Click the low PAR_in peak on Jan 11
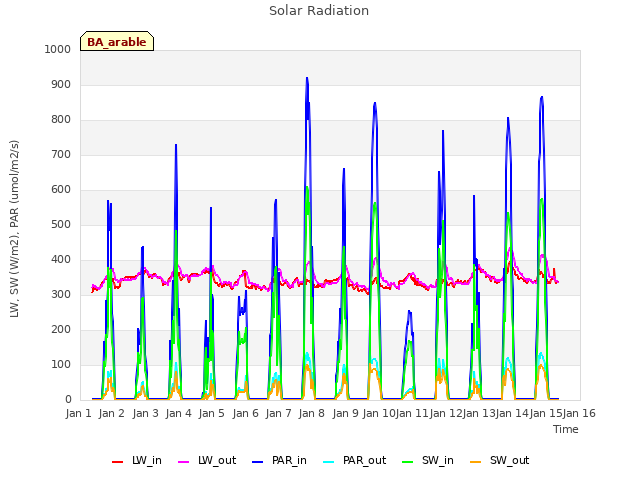Image resolution: width=640 pixels, height=480 pixels. click(x=409, y=311)
